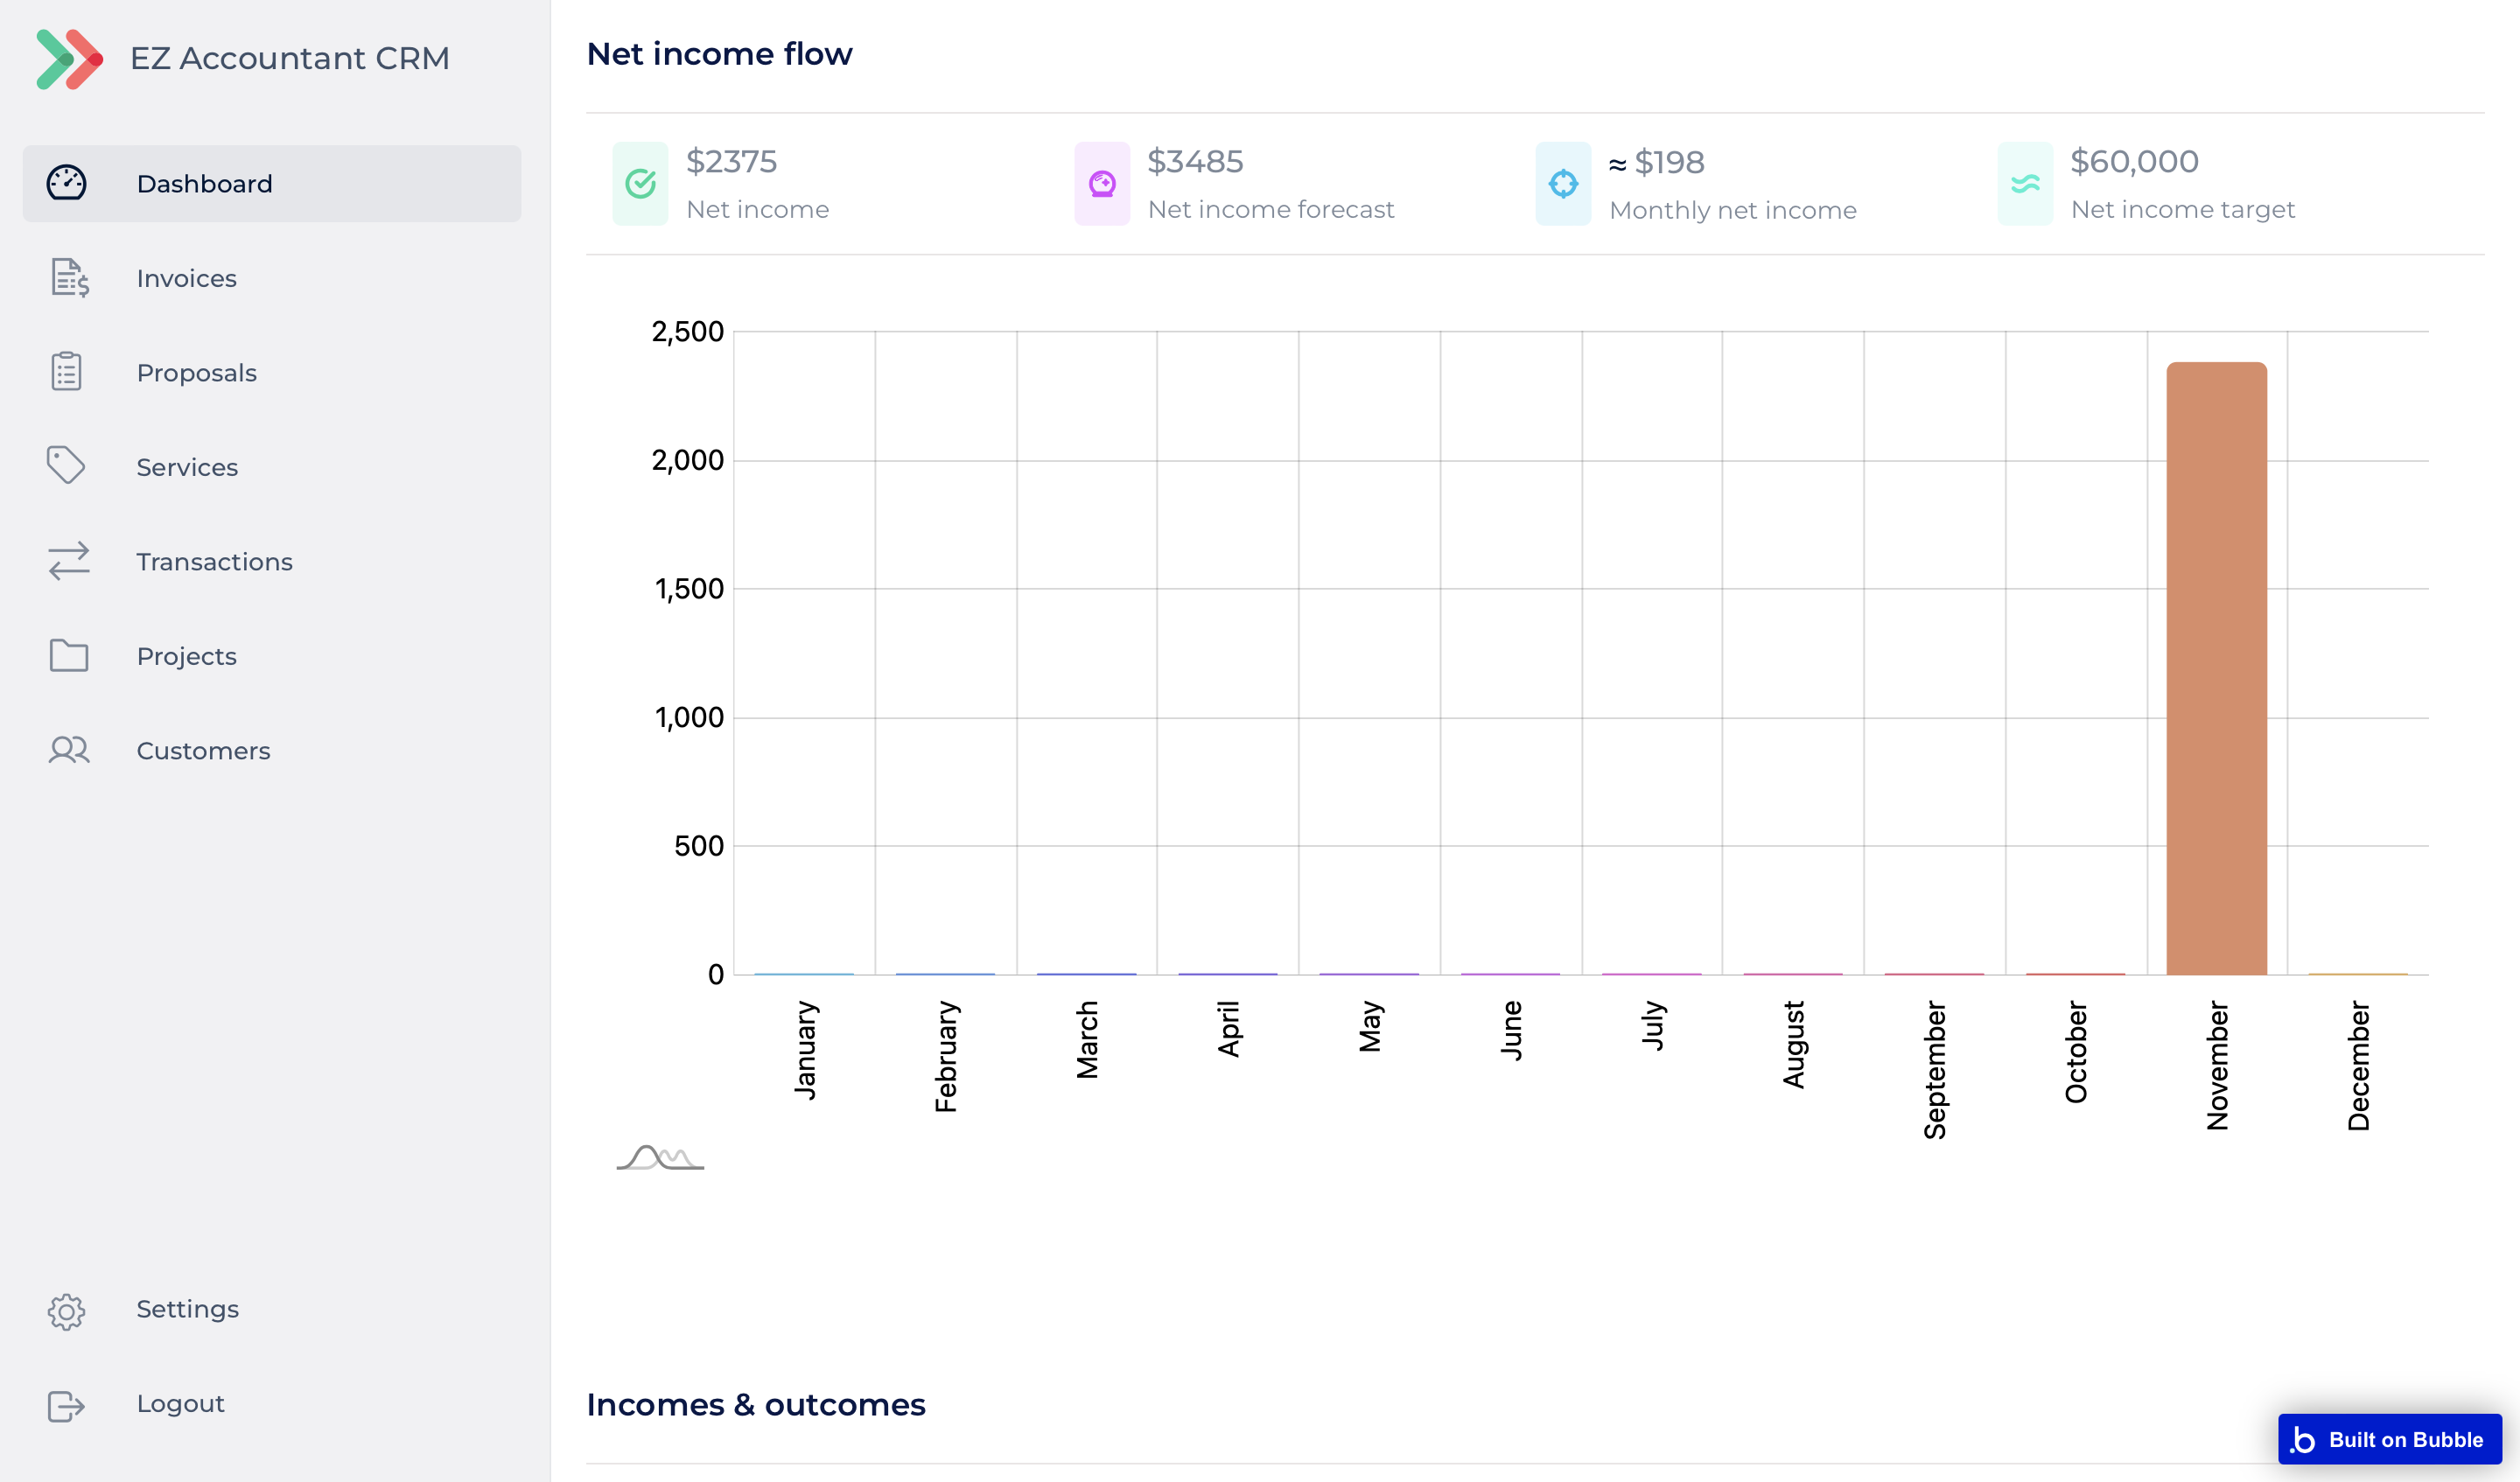Viewport: 2520px width, 1482px height.
Task: Select the Customers sidebar entry
Action: [x=203, y=750]
